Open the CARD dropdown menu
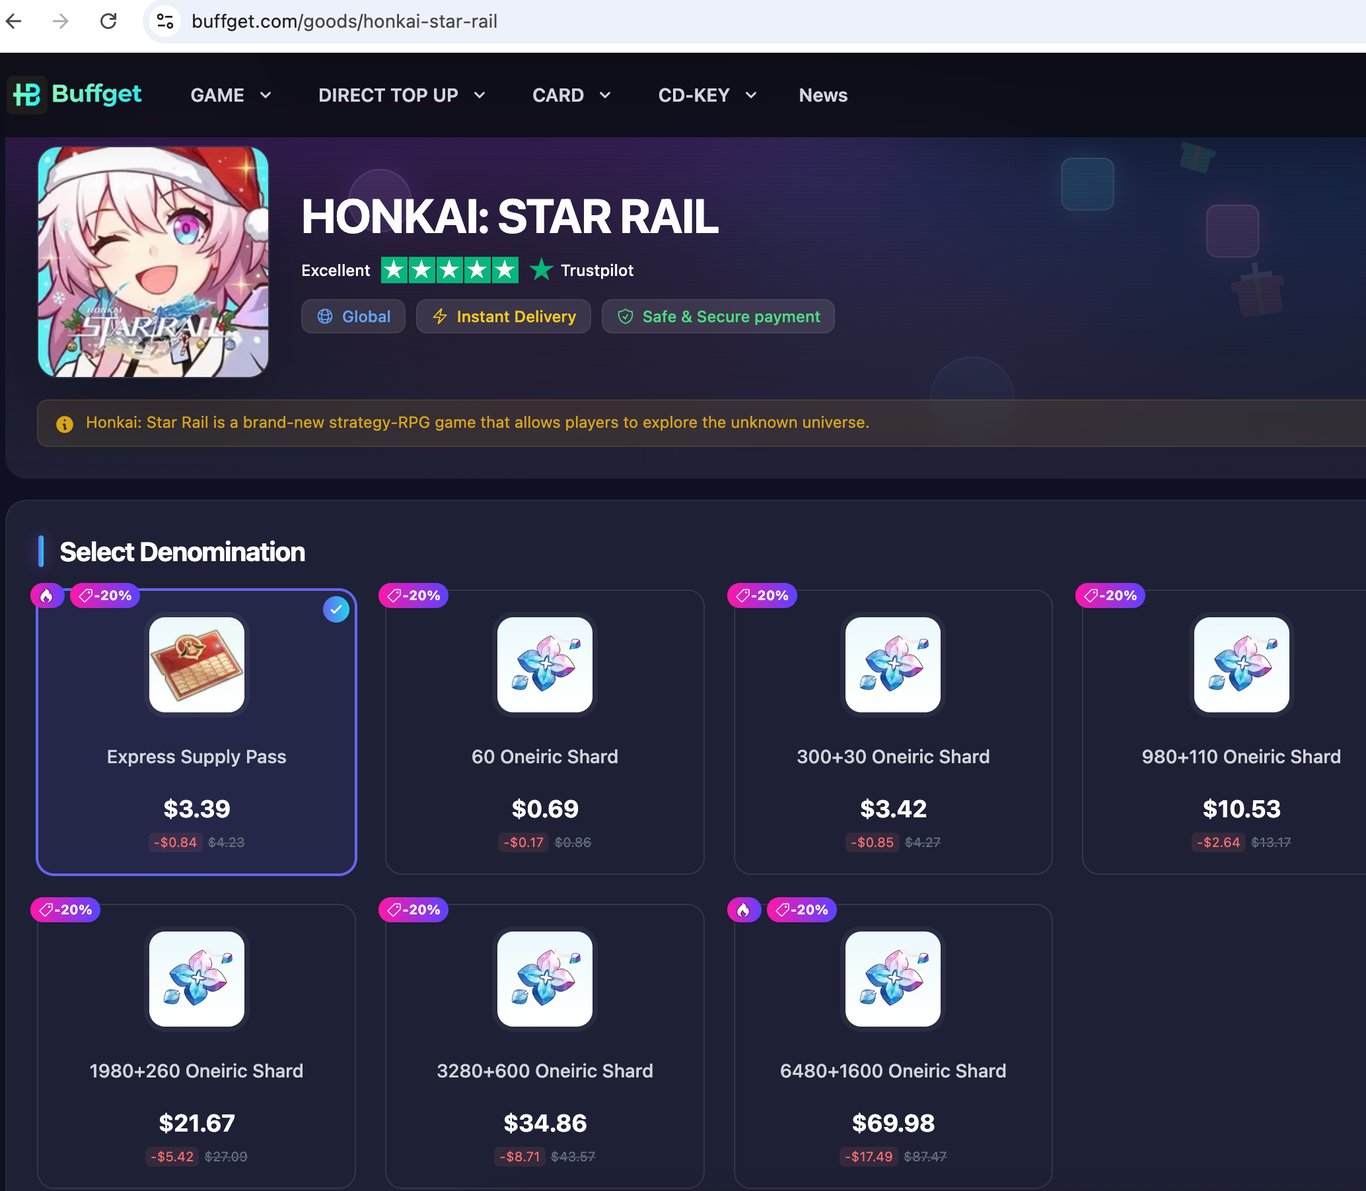1366x1191 pixels. [x=572, y=95]
